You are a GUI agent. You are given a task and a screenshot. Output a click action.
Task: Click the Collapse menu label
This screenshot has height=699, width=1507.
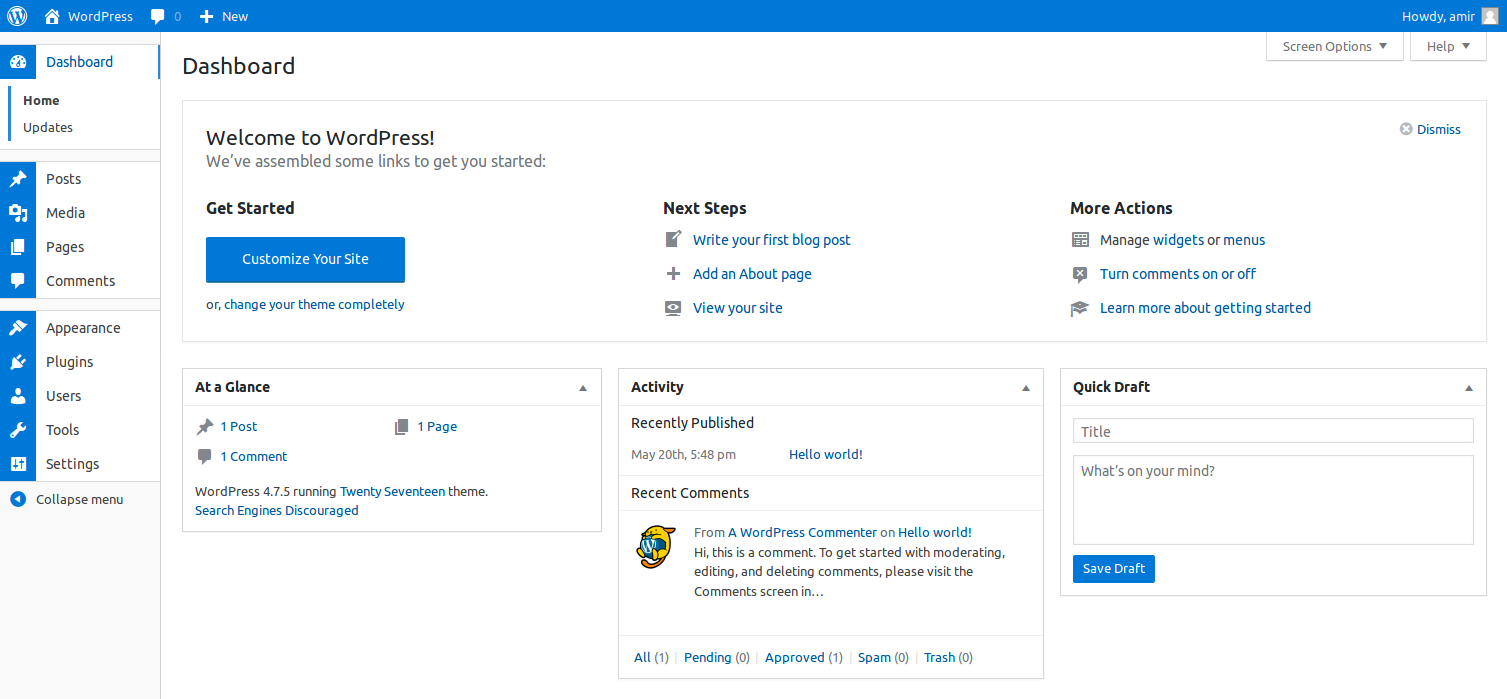click(x=80, y=499)
